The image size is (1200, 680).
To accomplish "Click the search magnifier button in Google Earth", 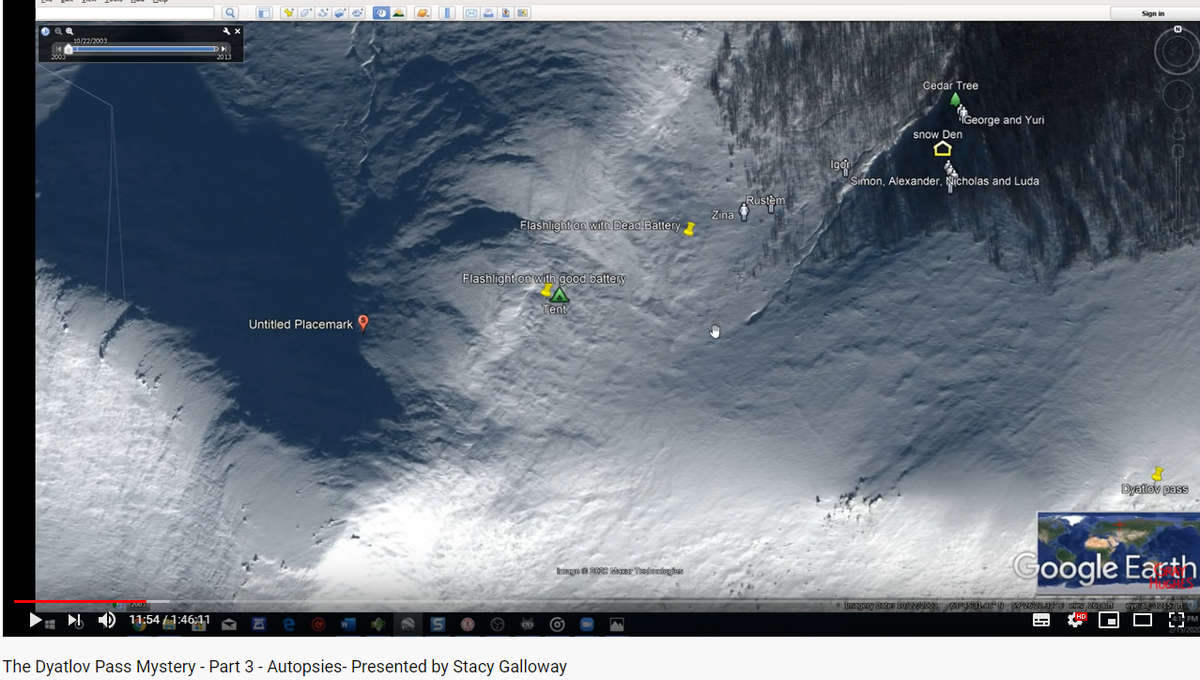I will [230, 13].
